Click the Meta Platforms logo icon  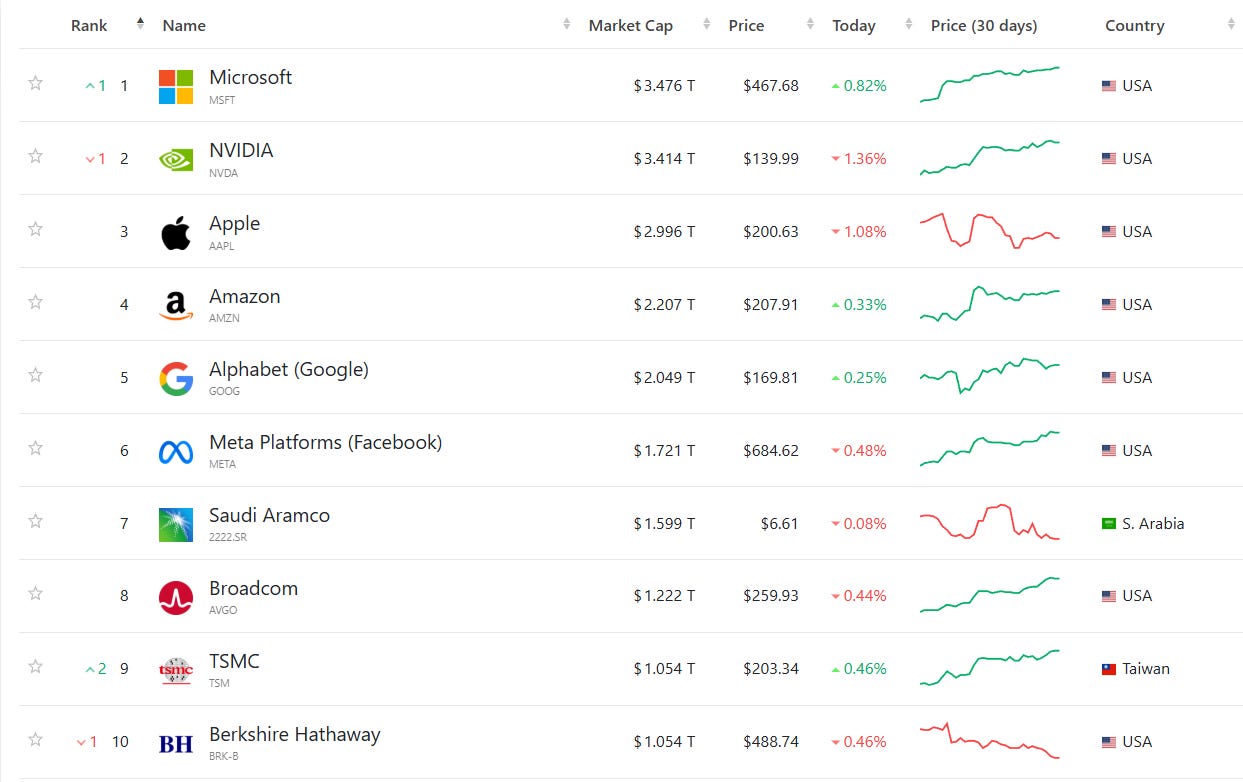[x=176, y=452]
